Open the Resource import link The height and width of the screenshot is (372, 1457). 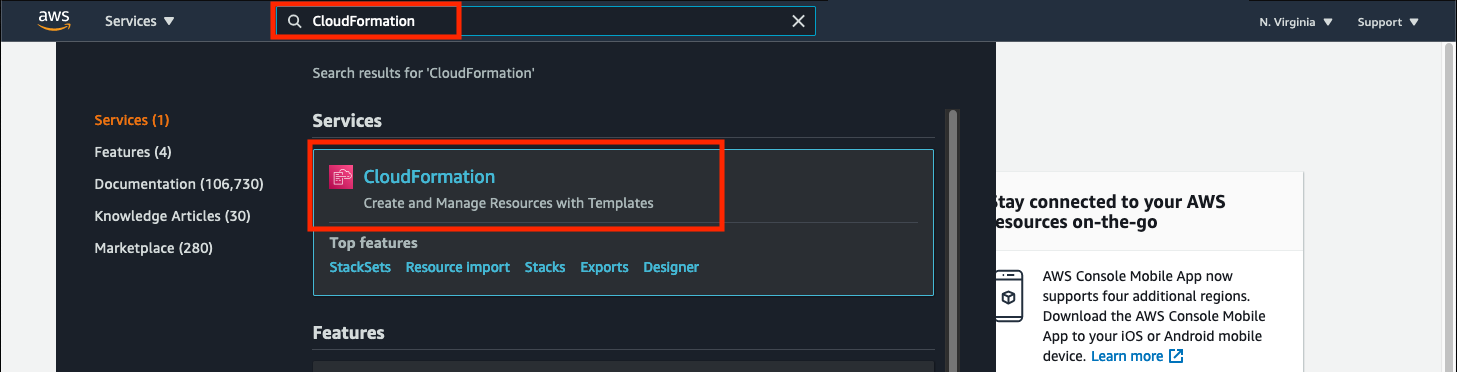click(458, 267)
